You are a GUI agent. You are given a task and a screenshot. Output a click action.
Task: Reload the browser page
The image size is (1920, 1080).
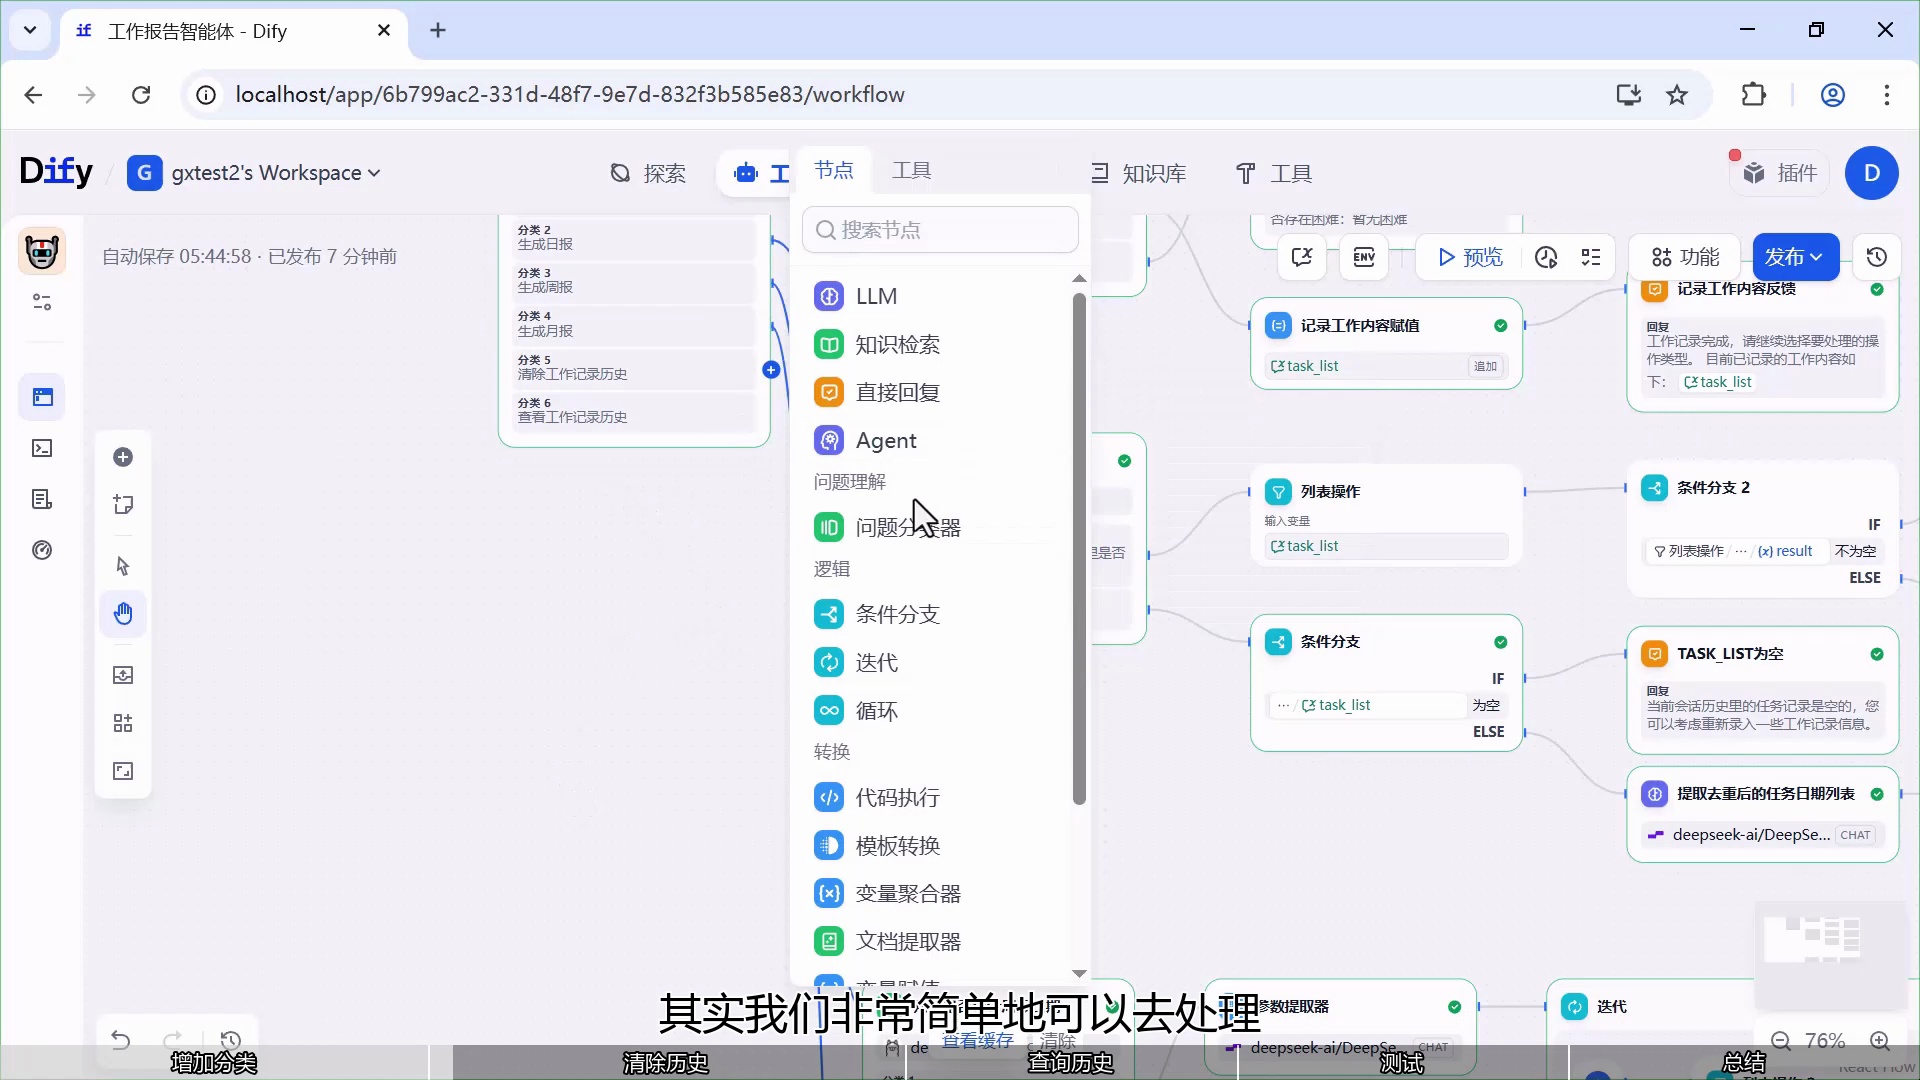click(x=141, y=95)
